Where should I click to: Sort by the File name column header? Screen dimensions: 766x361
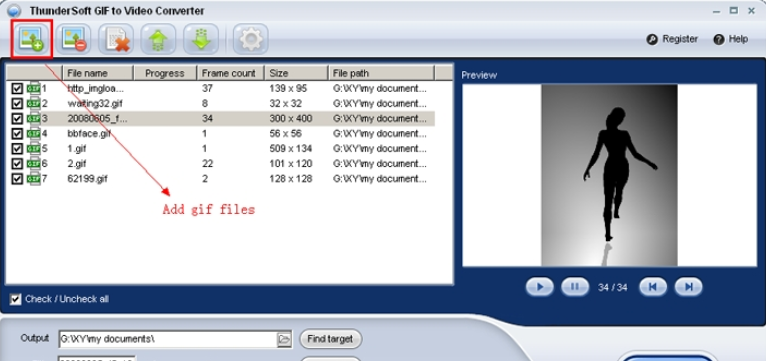pyautogui.click(x=98, y=73)
